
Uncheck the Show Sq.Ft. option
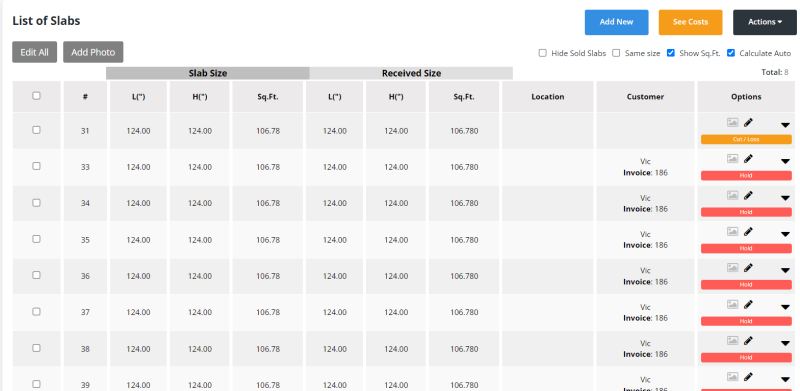tap(671, 53)
